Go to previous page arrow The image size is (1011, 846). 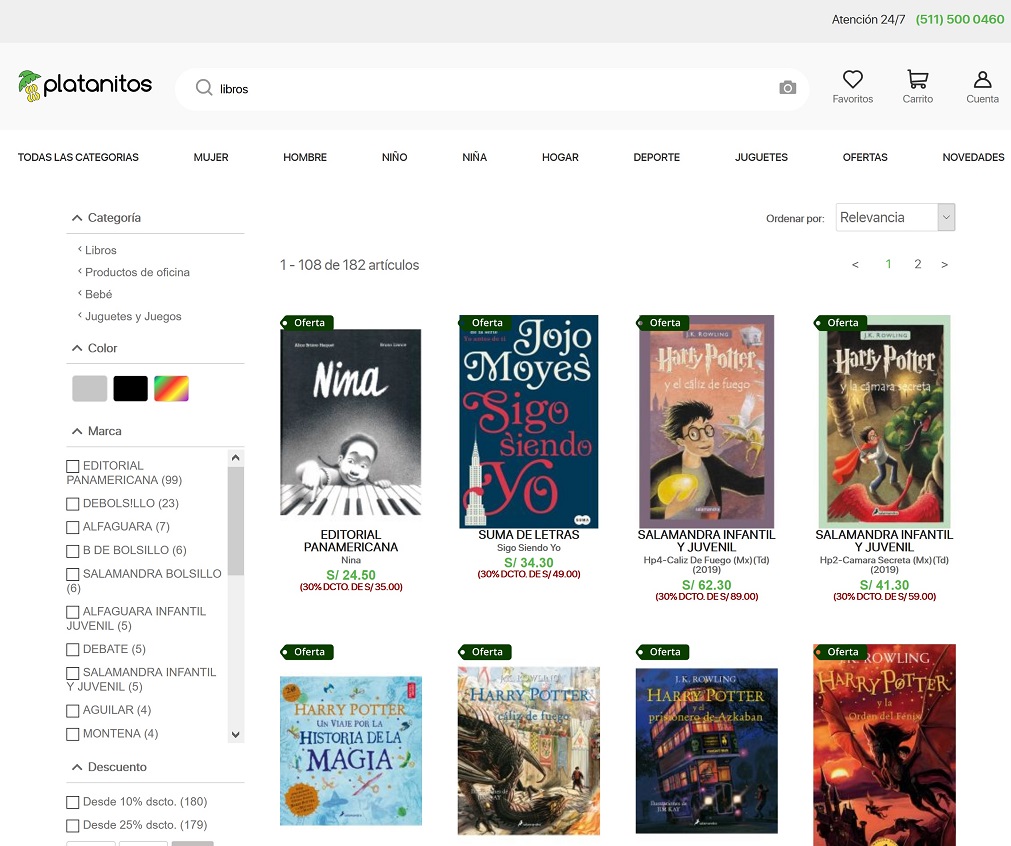pyautogui.click(x=855, y=264)
